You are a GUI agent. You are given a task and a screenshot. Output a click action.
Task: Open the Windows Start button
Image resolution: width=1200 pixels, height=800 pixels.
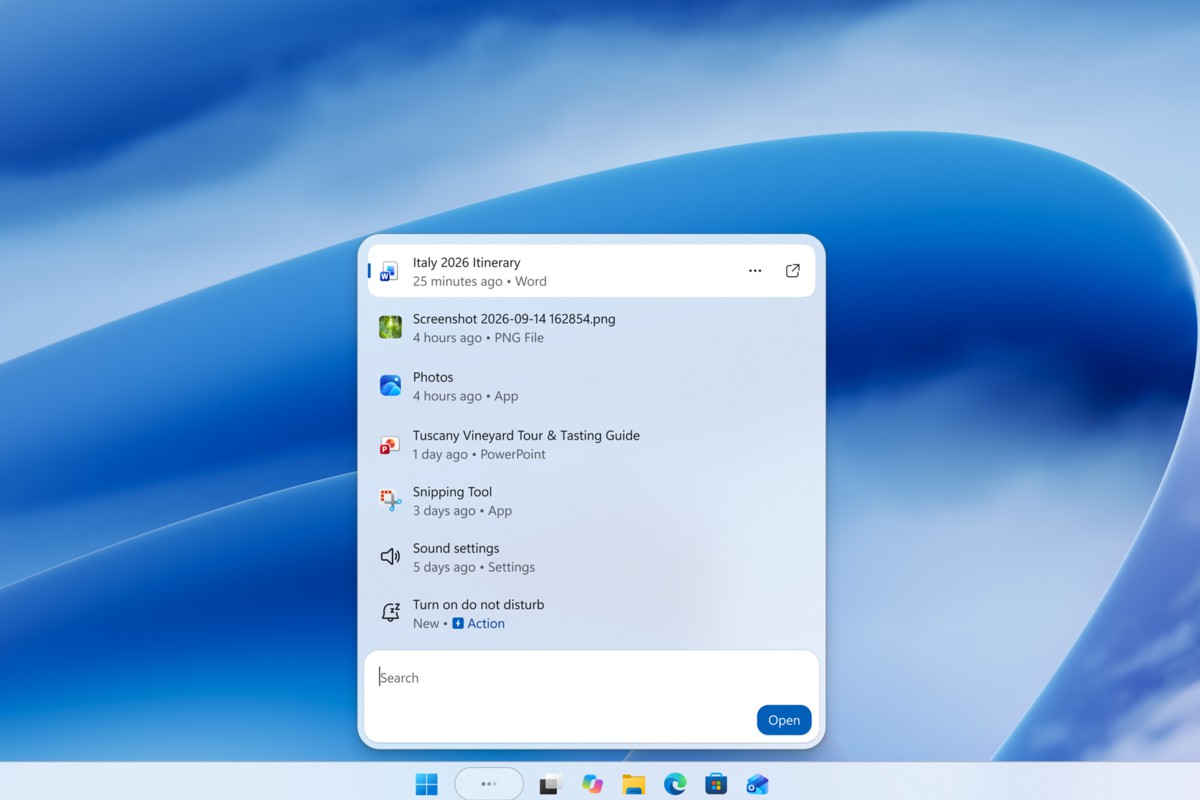point(427,784)
